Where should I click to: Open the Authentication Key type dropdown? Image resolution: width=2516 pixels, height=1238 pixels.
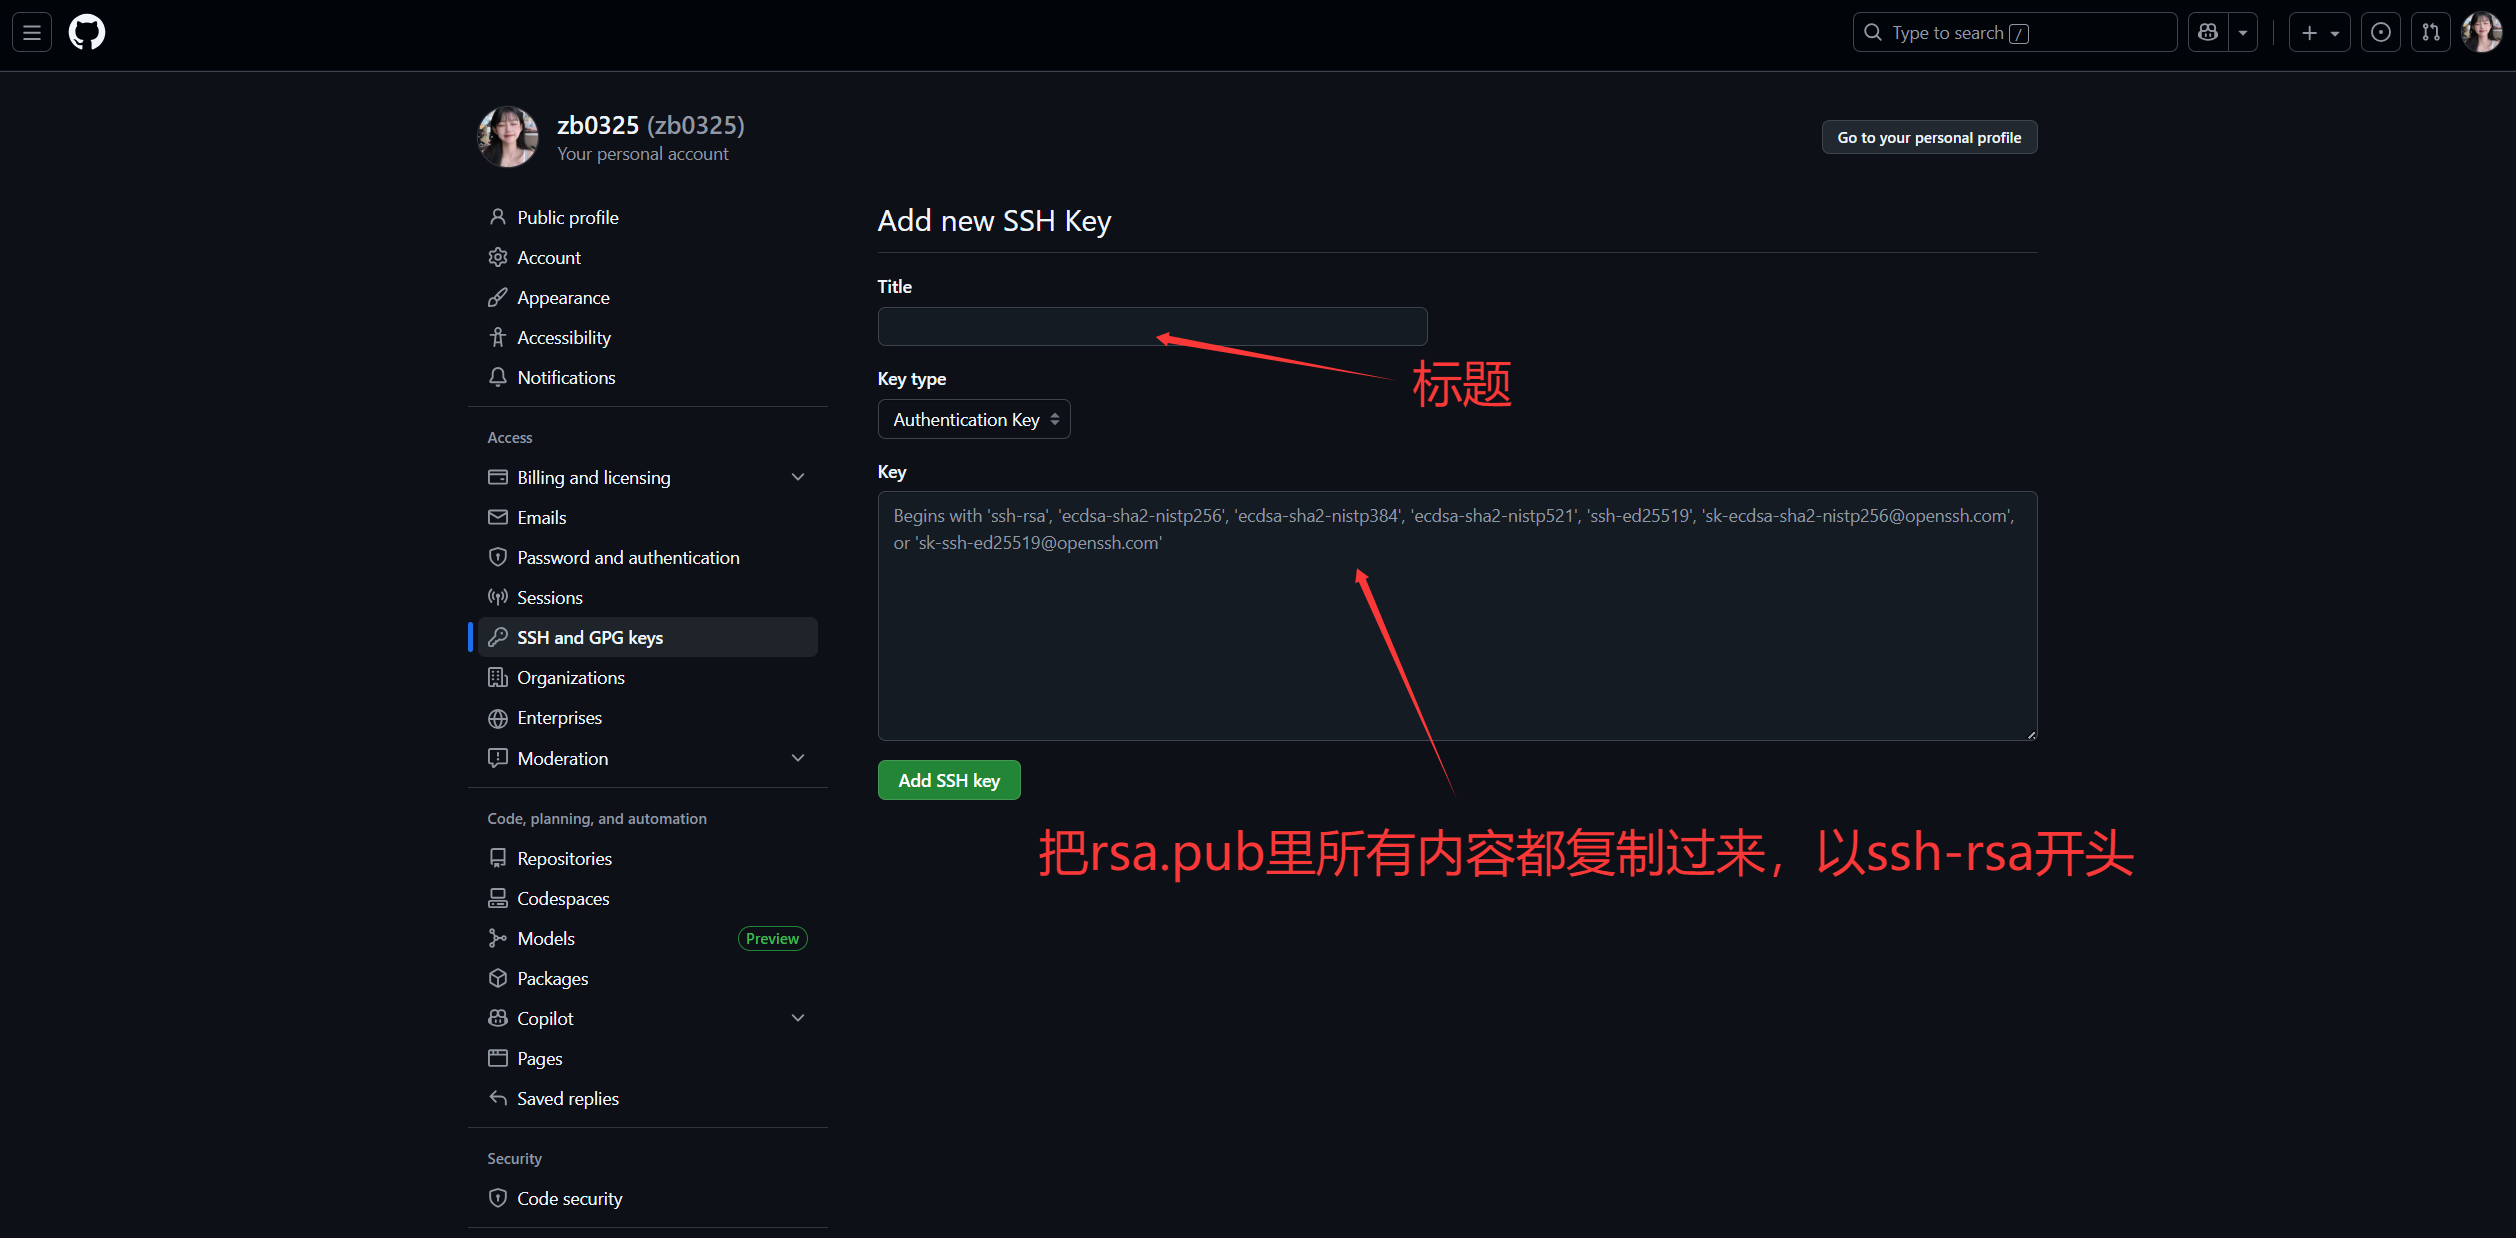(973, 419)
